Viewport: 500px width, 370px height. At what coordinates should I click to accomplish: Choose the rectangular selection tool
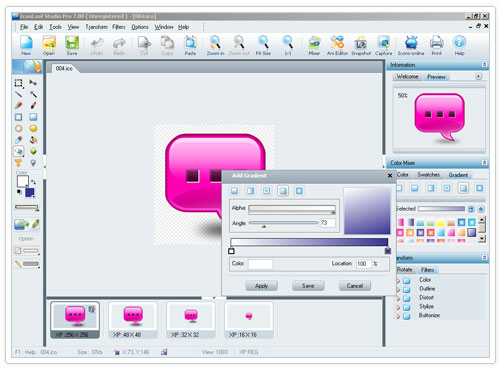(19, 83)
